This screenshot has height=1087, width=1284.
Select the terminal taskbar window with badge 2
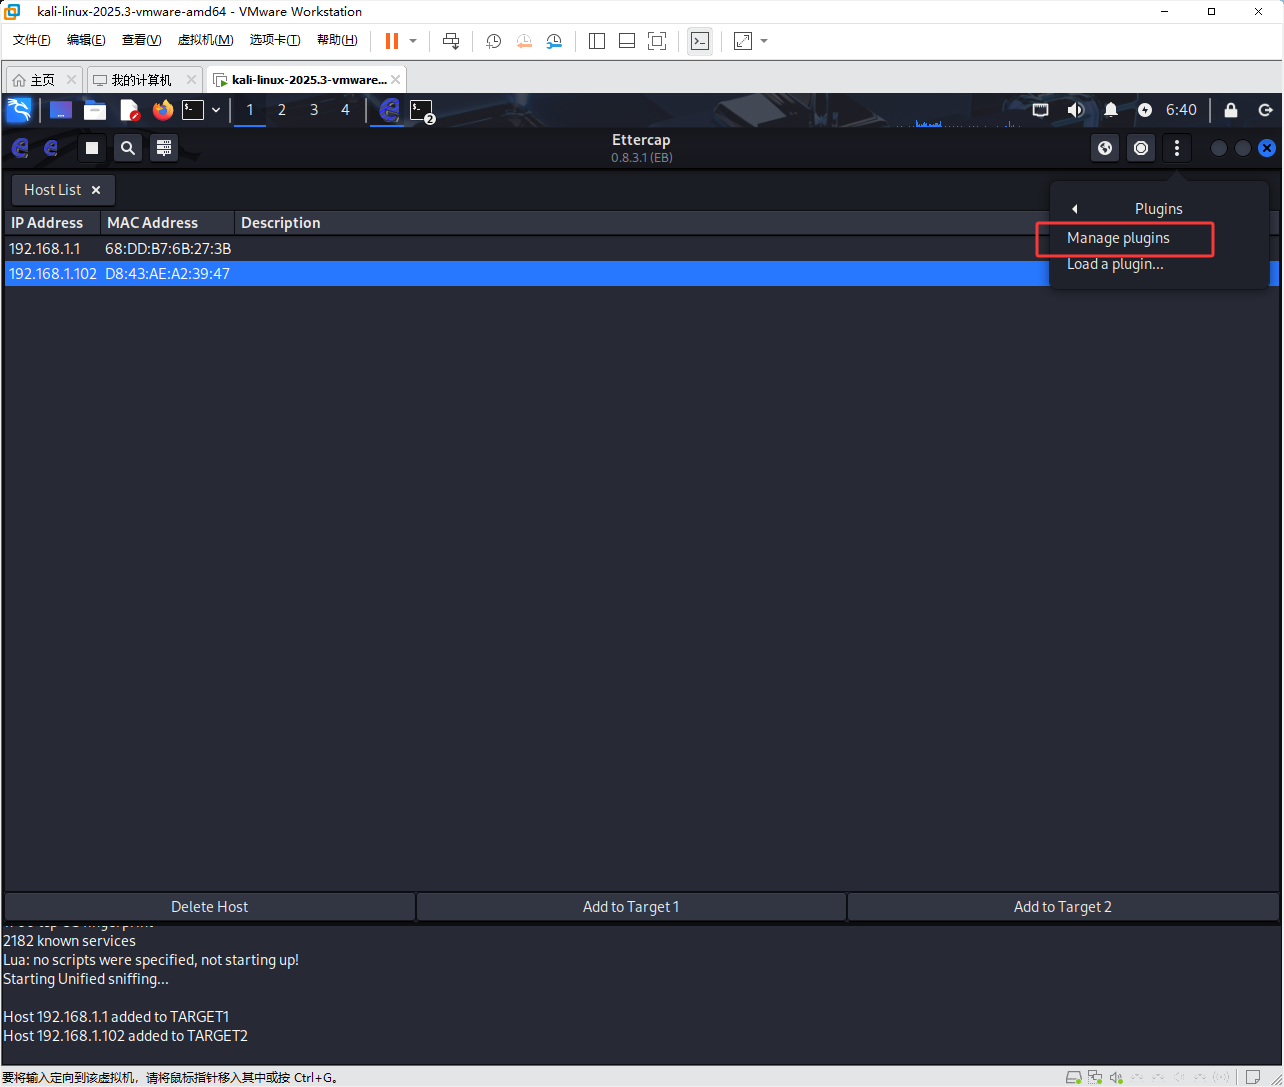[x=422, y=110]
